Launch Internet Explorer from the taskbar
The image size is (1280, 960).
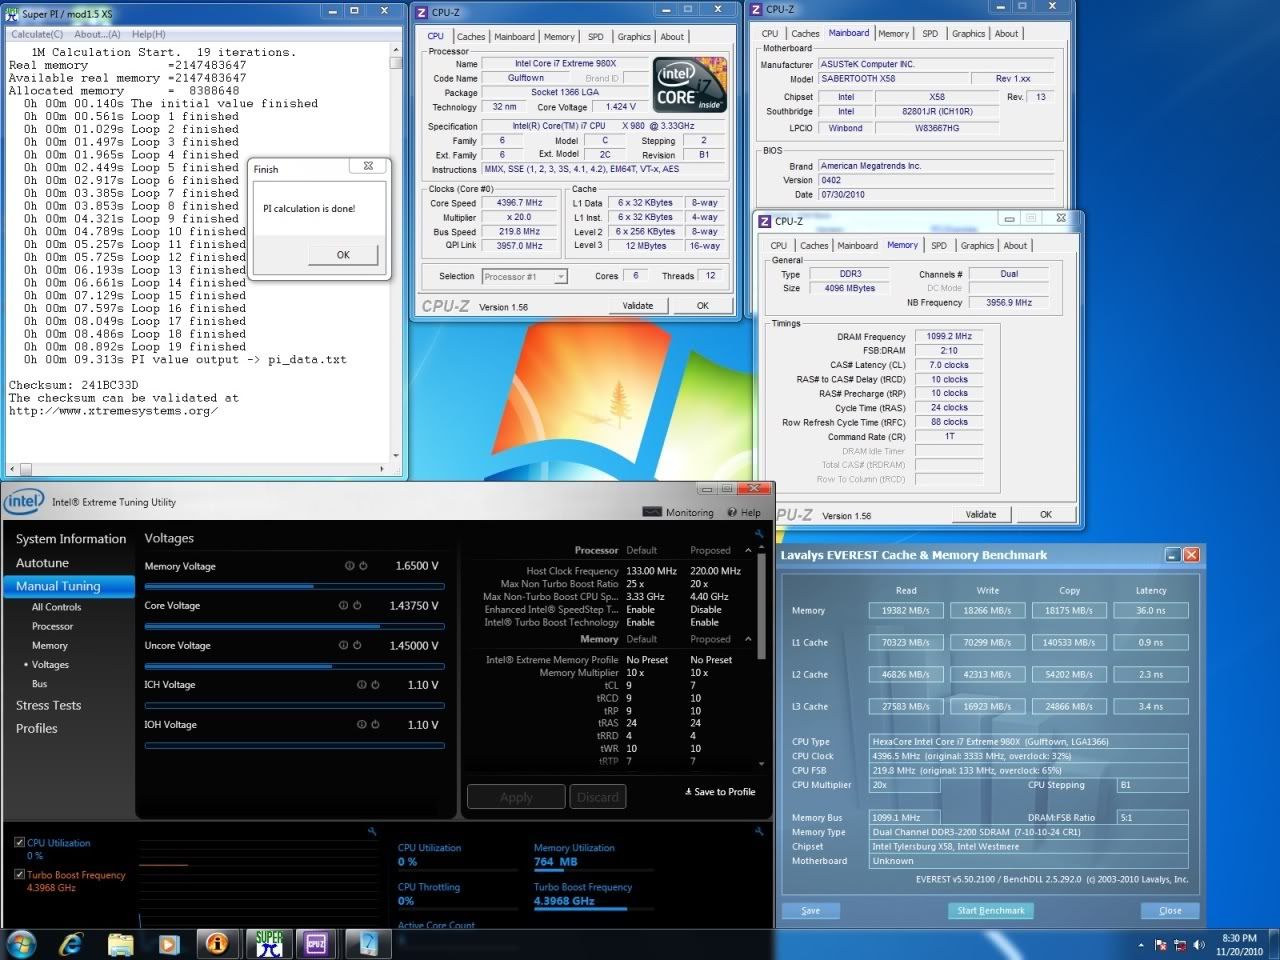pyautogui.click(x=71, y=943)
